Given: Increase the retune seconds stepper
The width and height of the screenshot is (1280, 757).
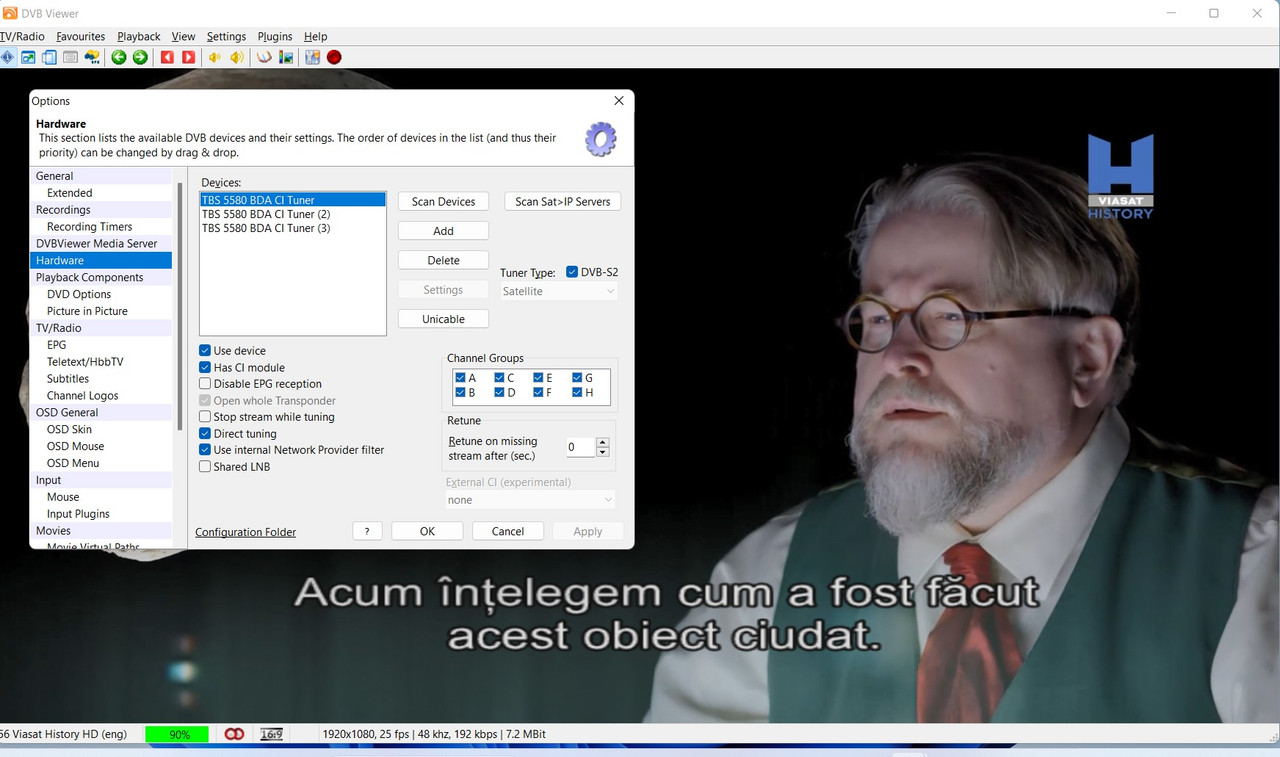Looking at the screenshot, I should click(602, 442).
